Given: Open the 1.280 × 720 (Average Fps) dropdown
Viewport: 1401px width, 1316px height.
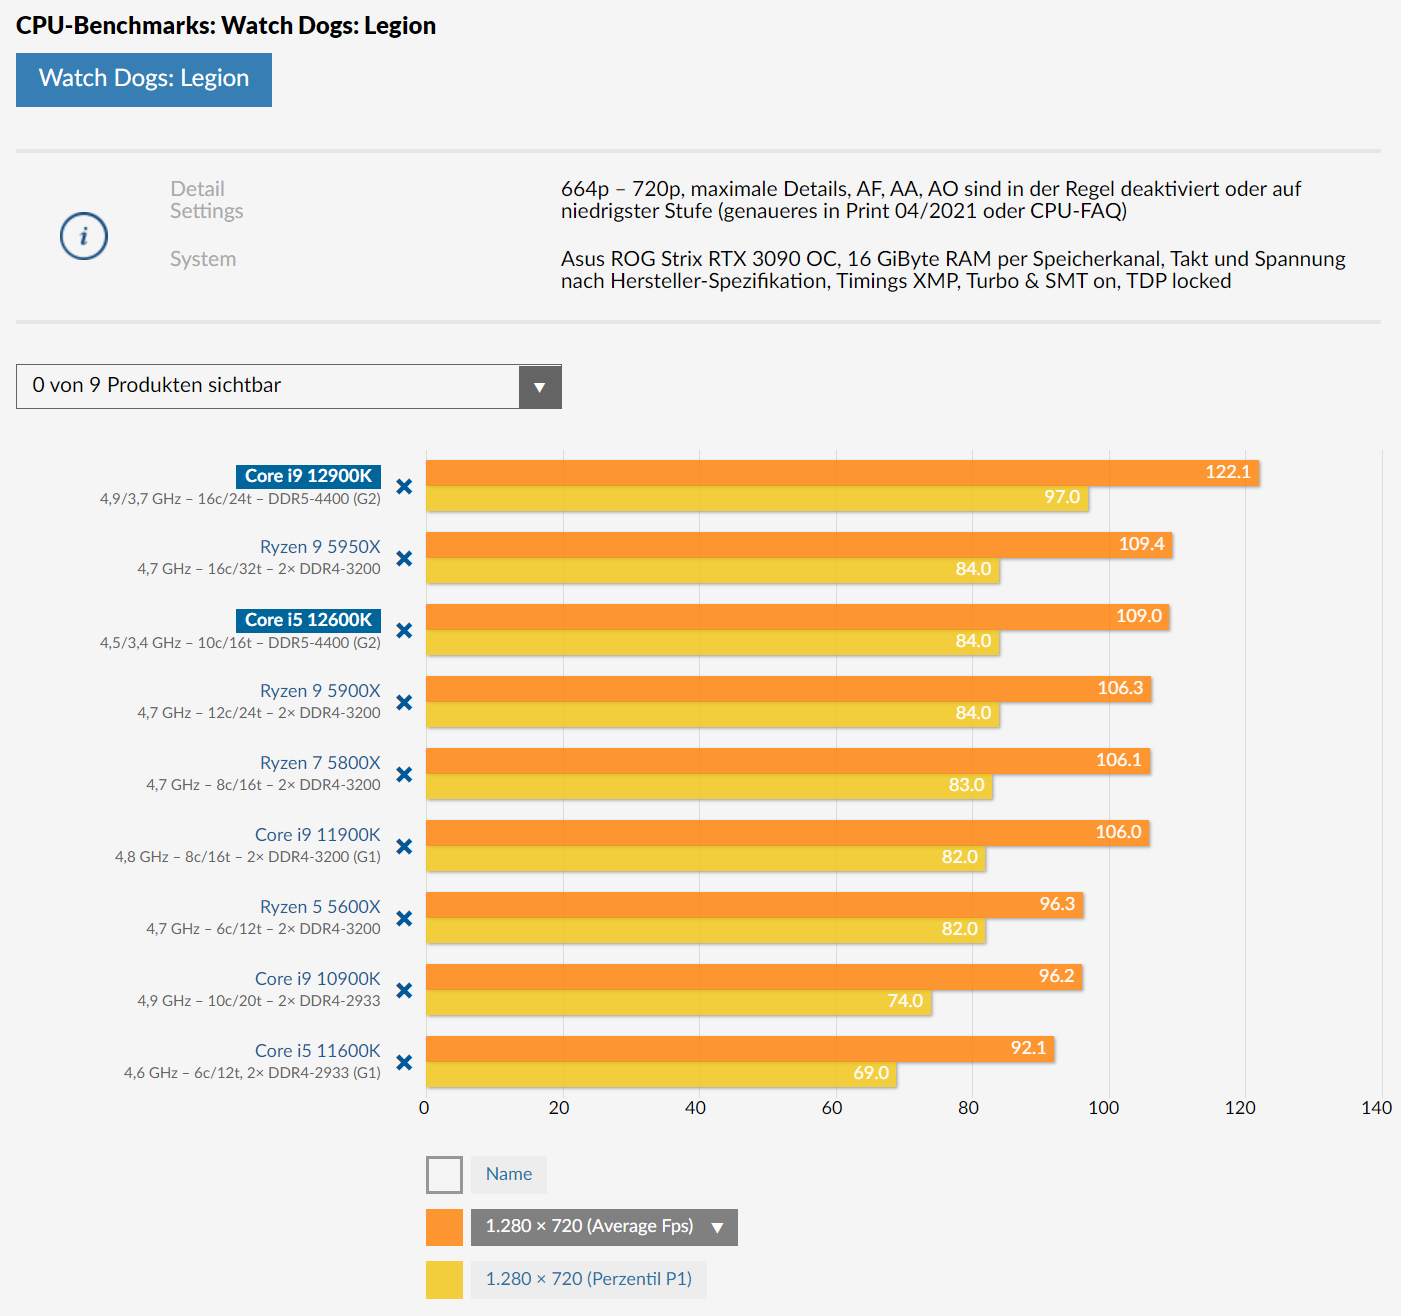Looking at the screenshot, I should pos(604,1227).
